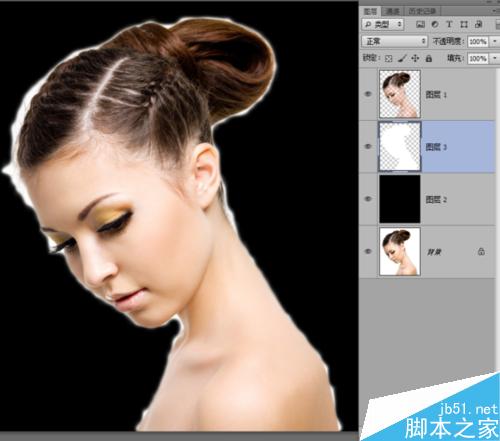The image size is (500, 441).
Task: Filter layers by pixel layer icon
Action: click(x=421, y=24)
